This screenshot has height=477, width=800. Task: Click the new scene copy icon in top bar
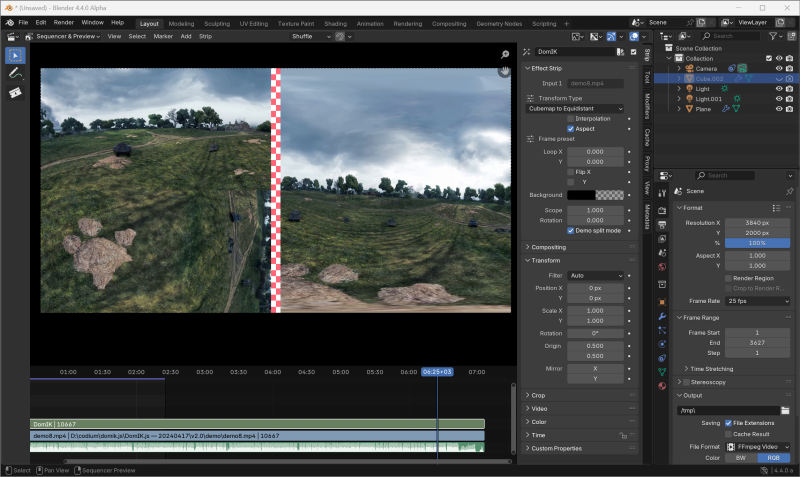pyautogui.click(x=702, y=22)
